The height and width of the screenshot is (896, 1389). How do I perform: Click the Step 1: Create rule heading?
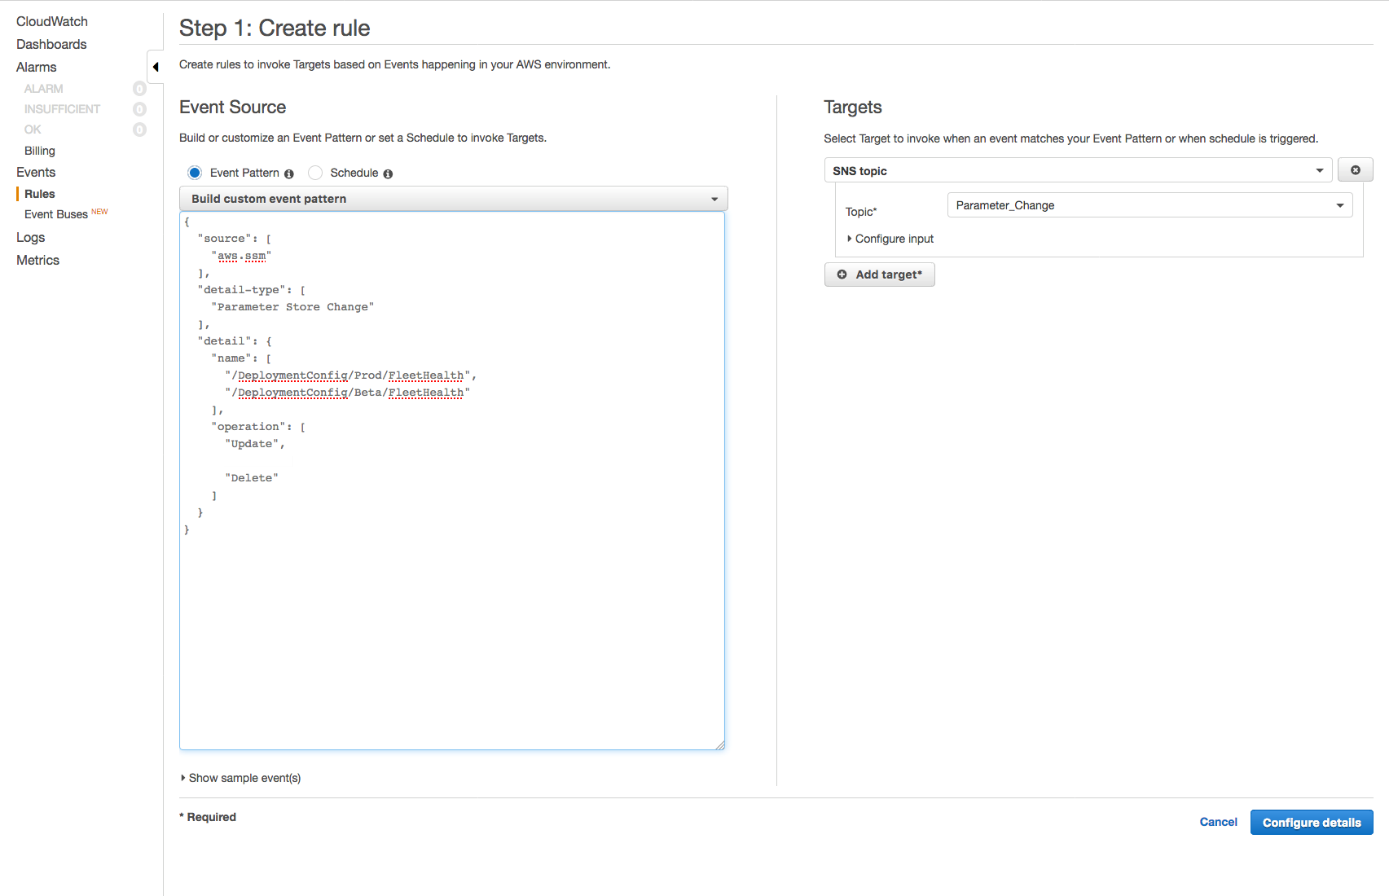click(x=274, y=28)
